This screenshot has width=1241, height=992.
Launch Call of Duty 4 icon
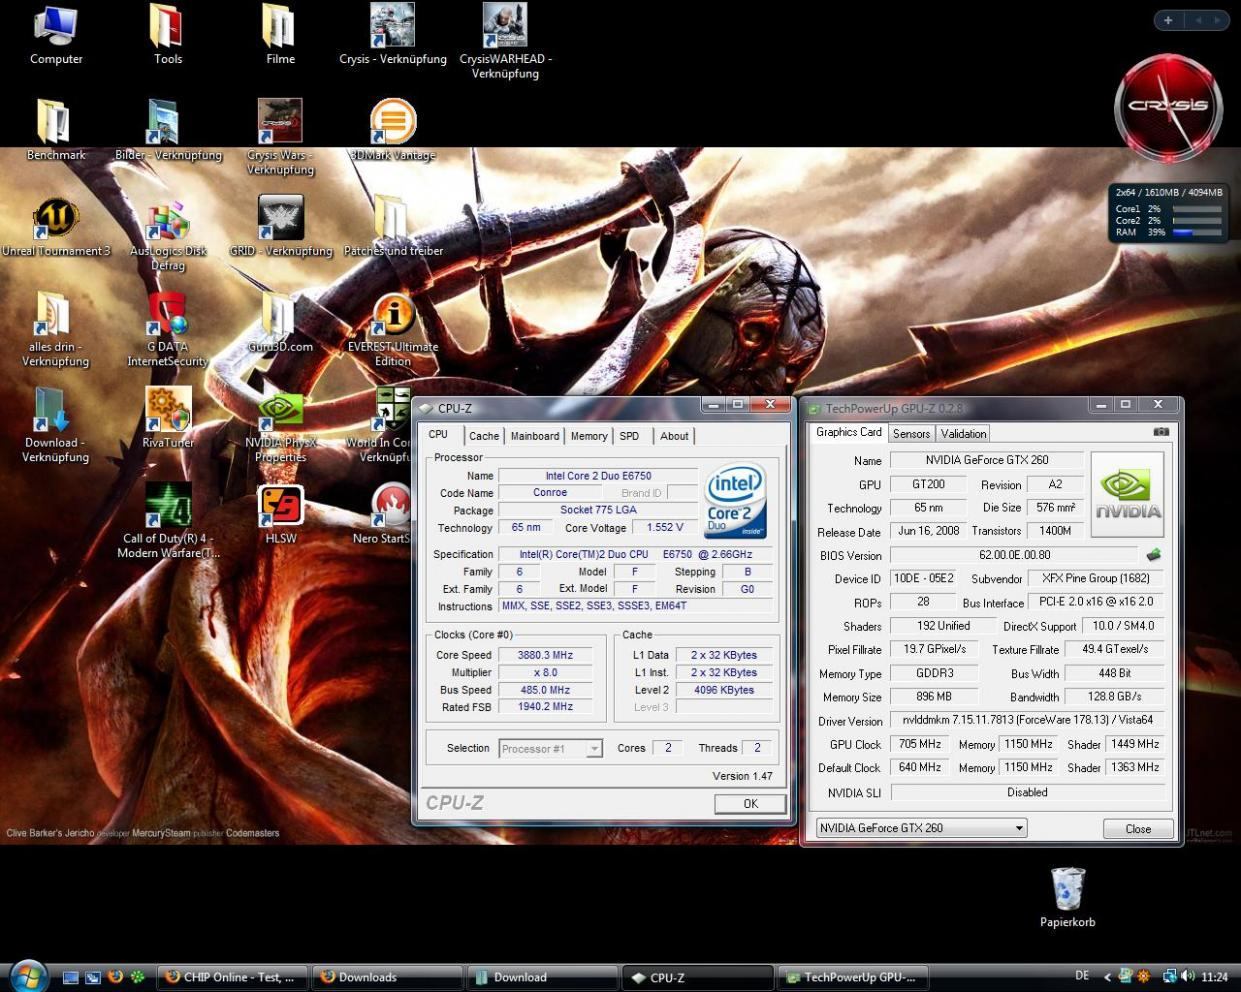pyautogui.click(x=168, y=520)
